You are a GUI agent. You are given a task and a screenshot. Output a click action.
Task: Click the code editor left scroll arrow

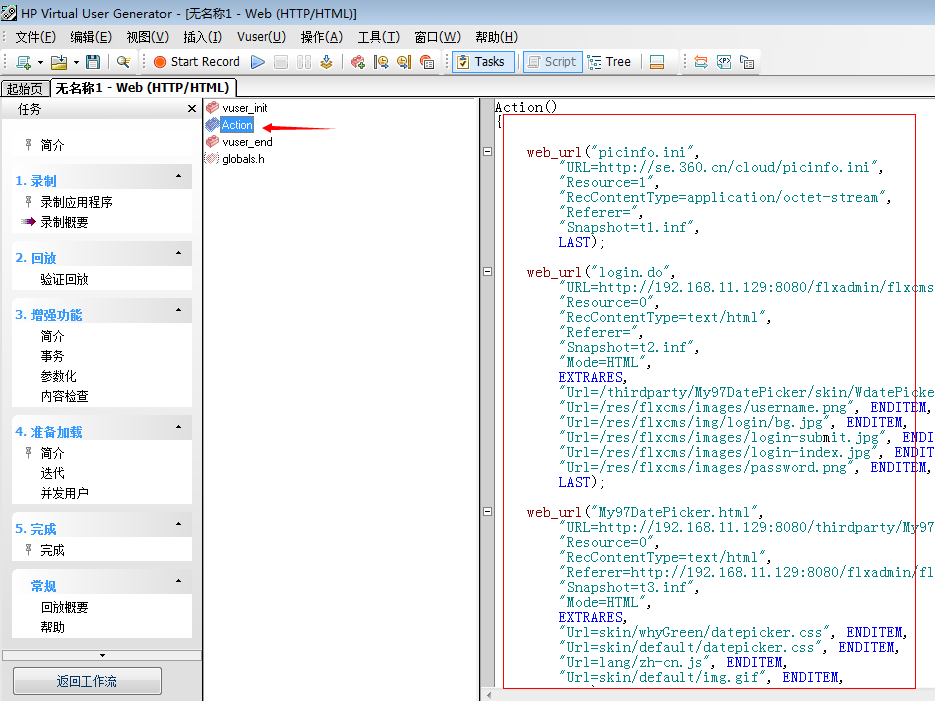tap(489, 695)
